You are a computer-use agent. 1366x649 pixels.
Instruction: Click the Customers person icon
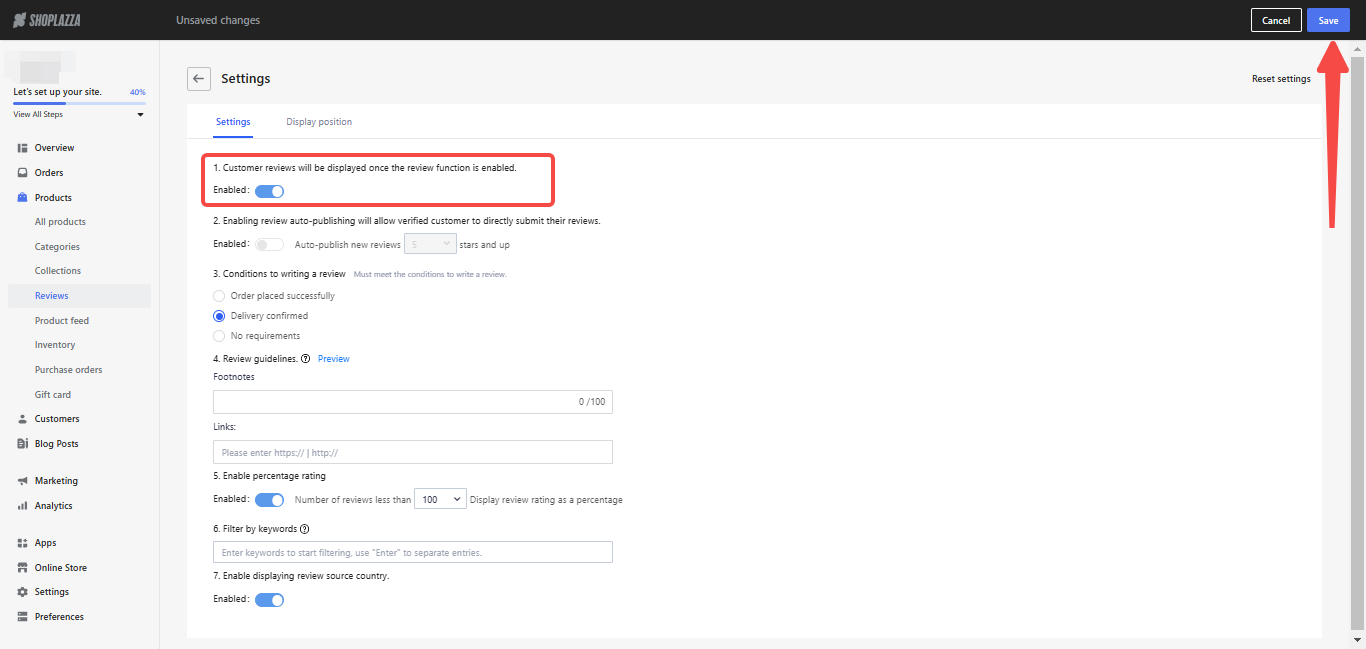click(x=22, y=419)
